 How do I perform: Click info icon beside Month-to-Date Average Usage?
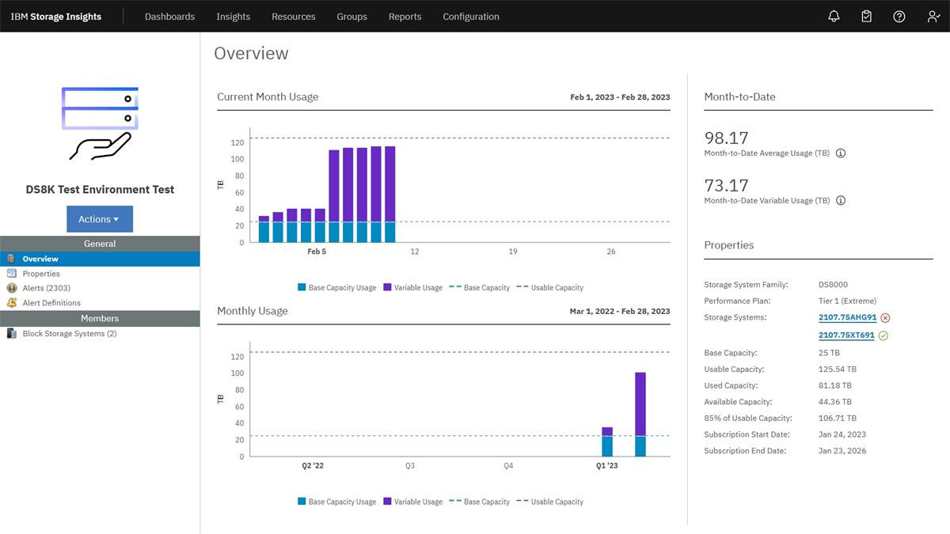841,153
